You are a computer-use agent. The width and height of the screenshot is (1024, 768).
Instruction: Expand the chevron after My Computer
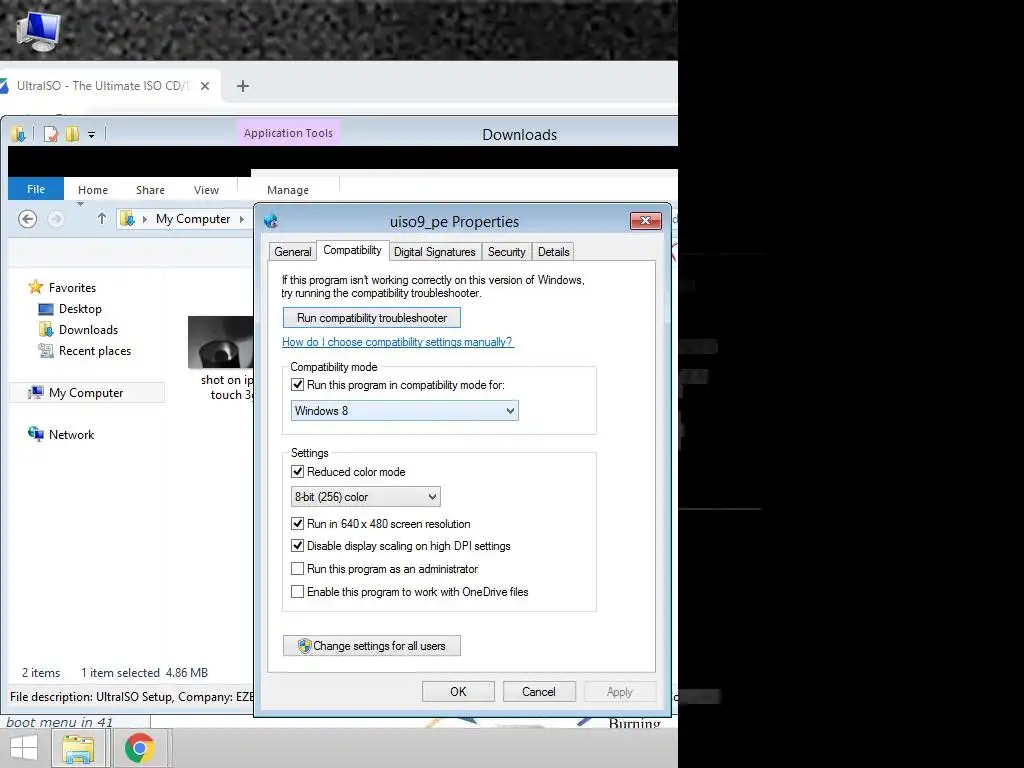click(x=242, y=219)
